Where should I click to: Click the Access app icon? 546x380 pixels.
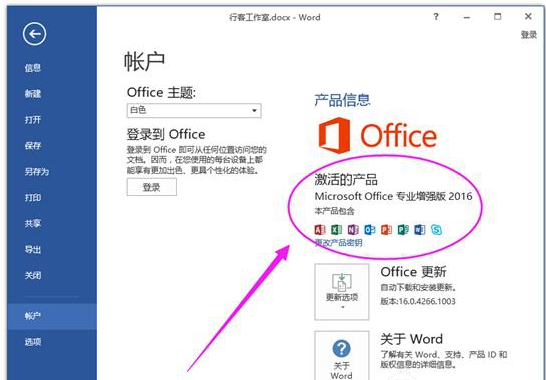coord(319,230)
